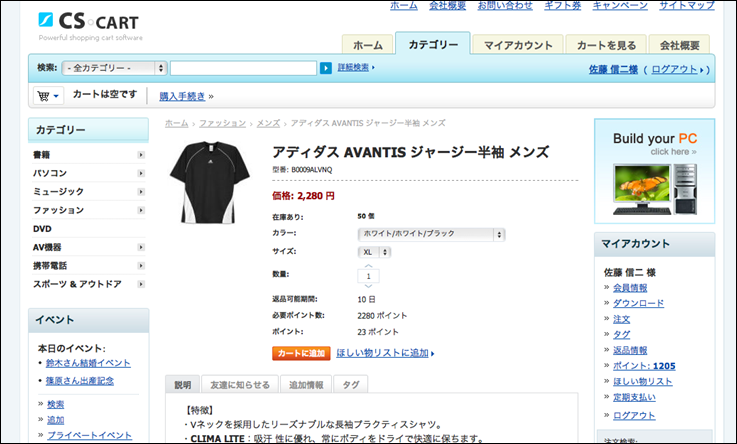Click the search keyword input field

[243, 68]
